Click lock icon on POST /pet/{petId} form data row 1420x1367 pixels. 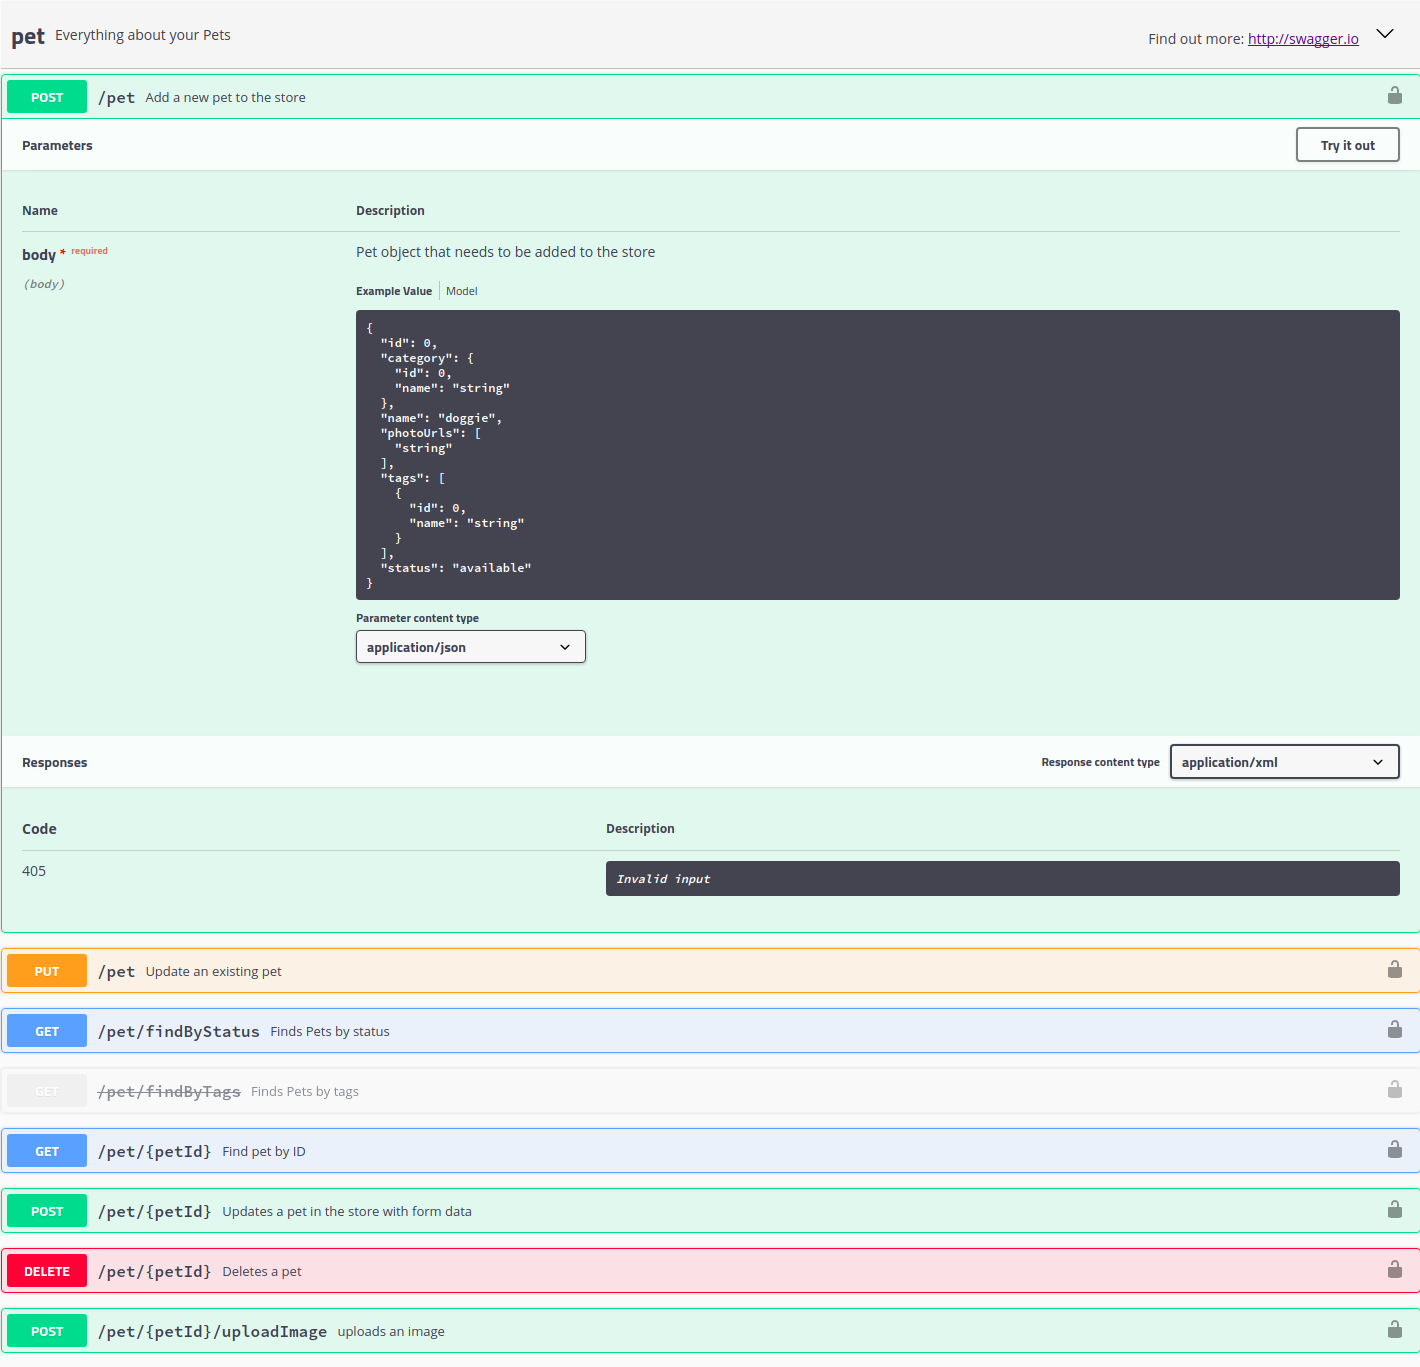tap(1394, 1210)
